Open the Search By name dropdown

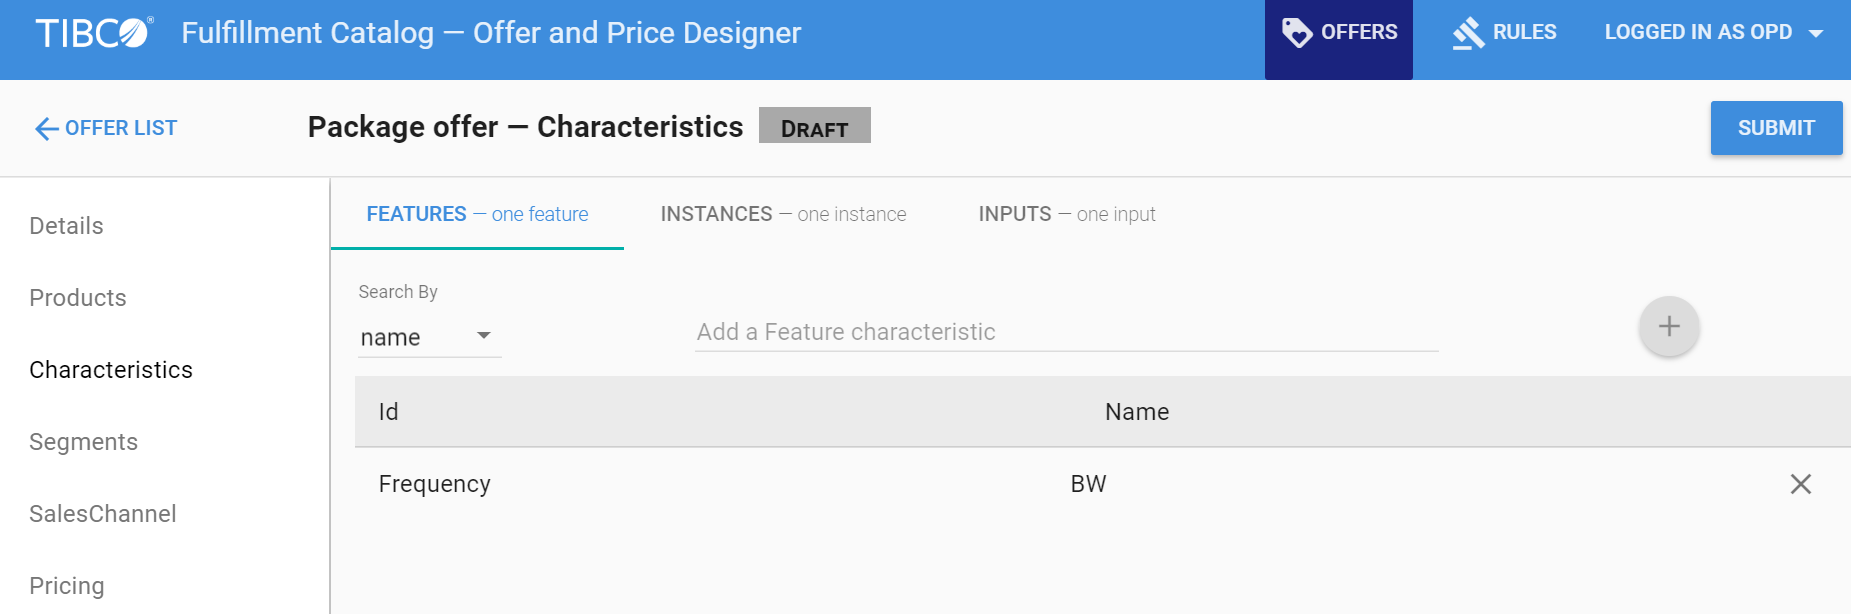[429, 337]
